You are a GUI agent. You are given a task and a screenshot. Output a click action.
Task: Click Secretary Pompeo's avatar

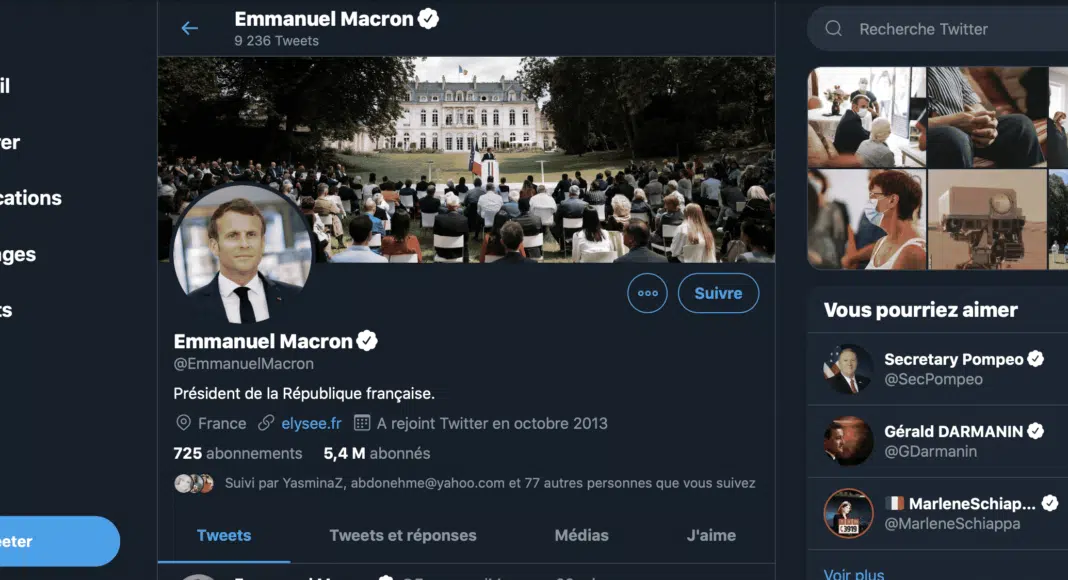point(848,369)
